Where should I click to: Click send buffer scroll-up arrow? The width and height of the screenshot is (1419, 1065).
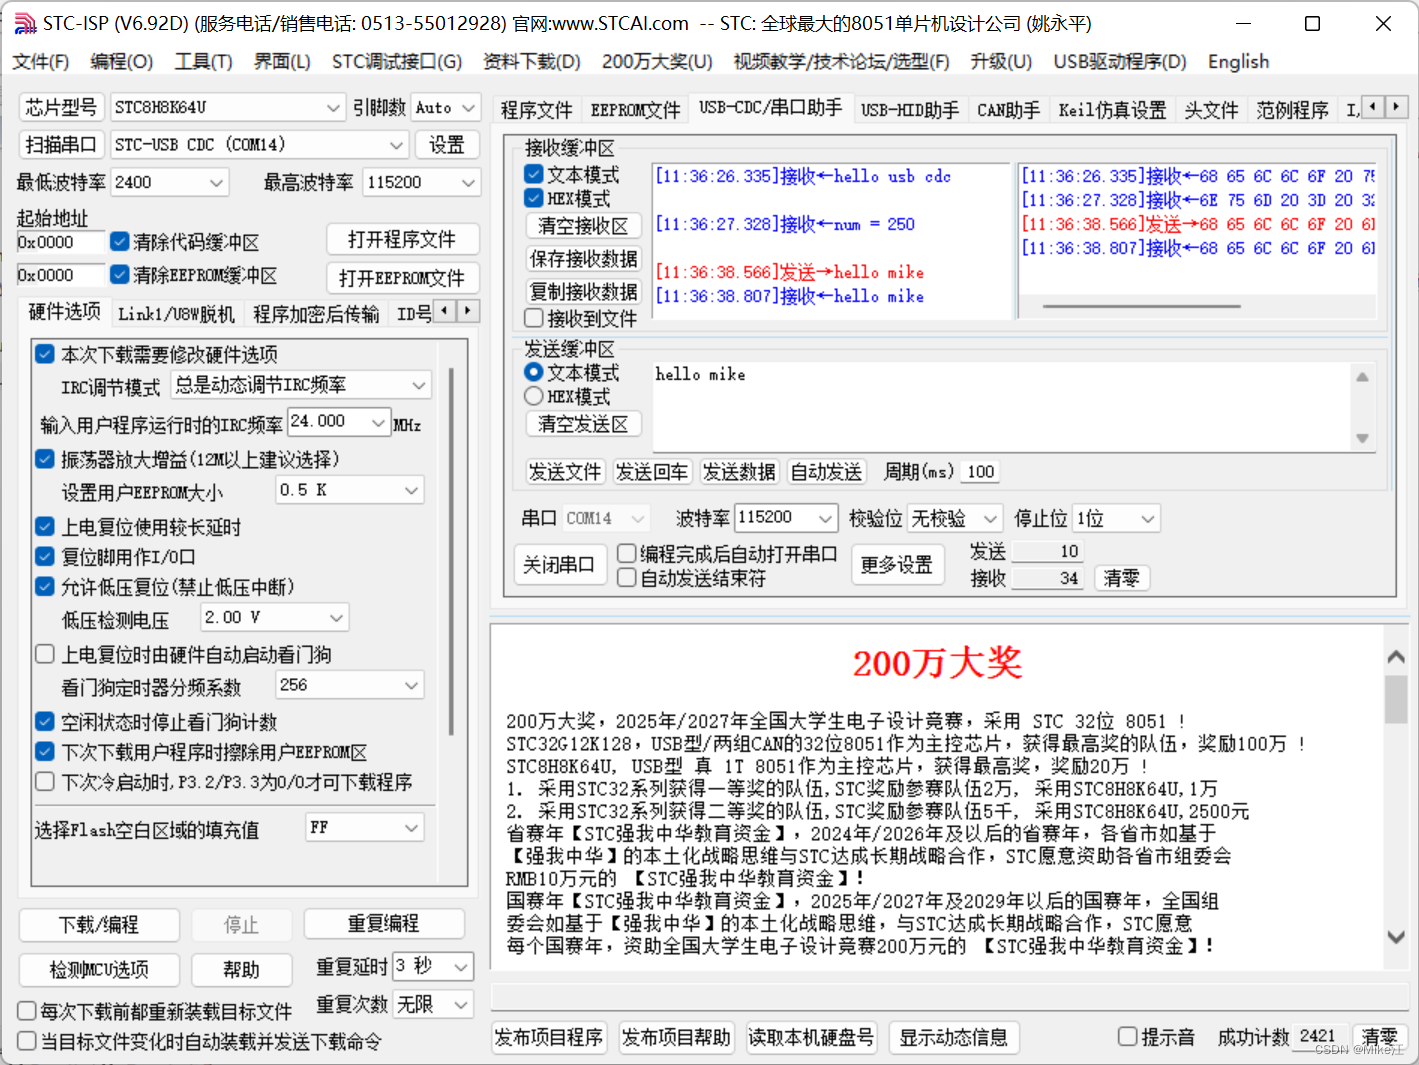(1362, 377)
